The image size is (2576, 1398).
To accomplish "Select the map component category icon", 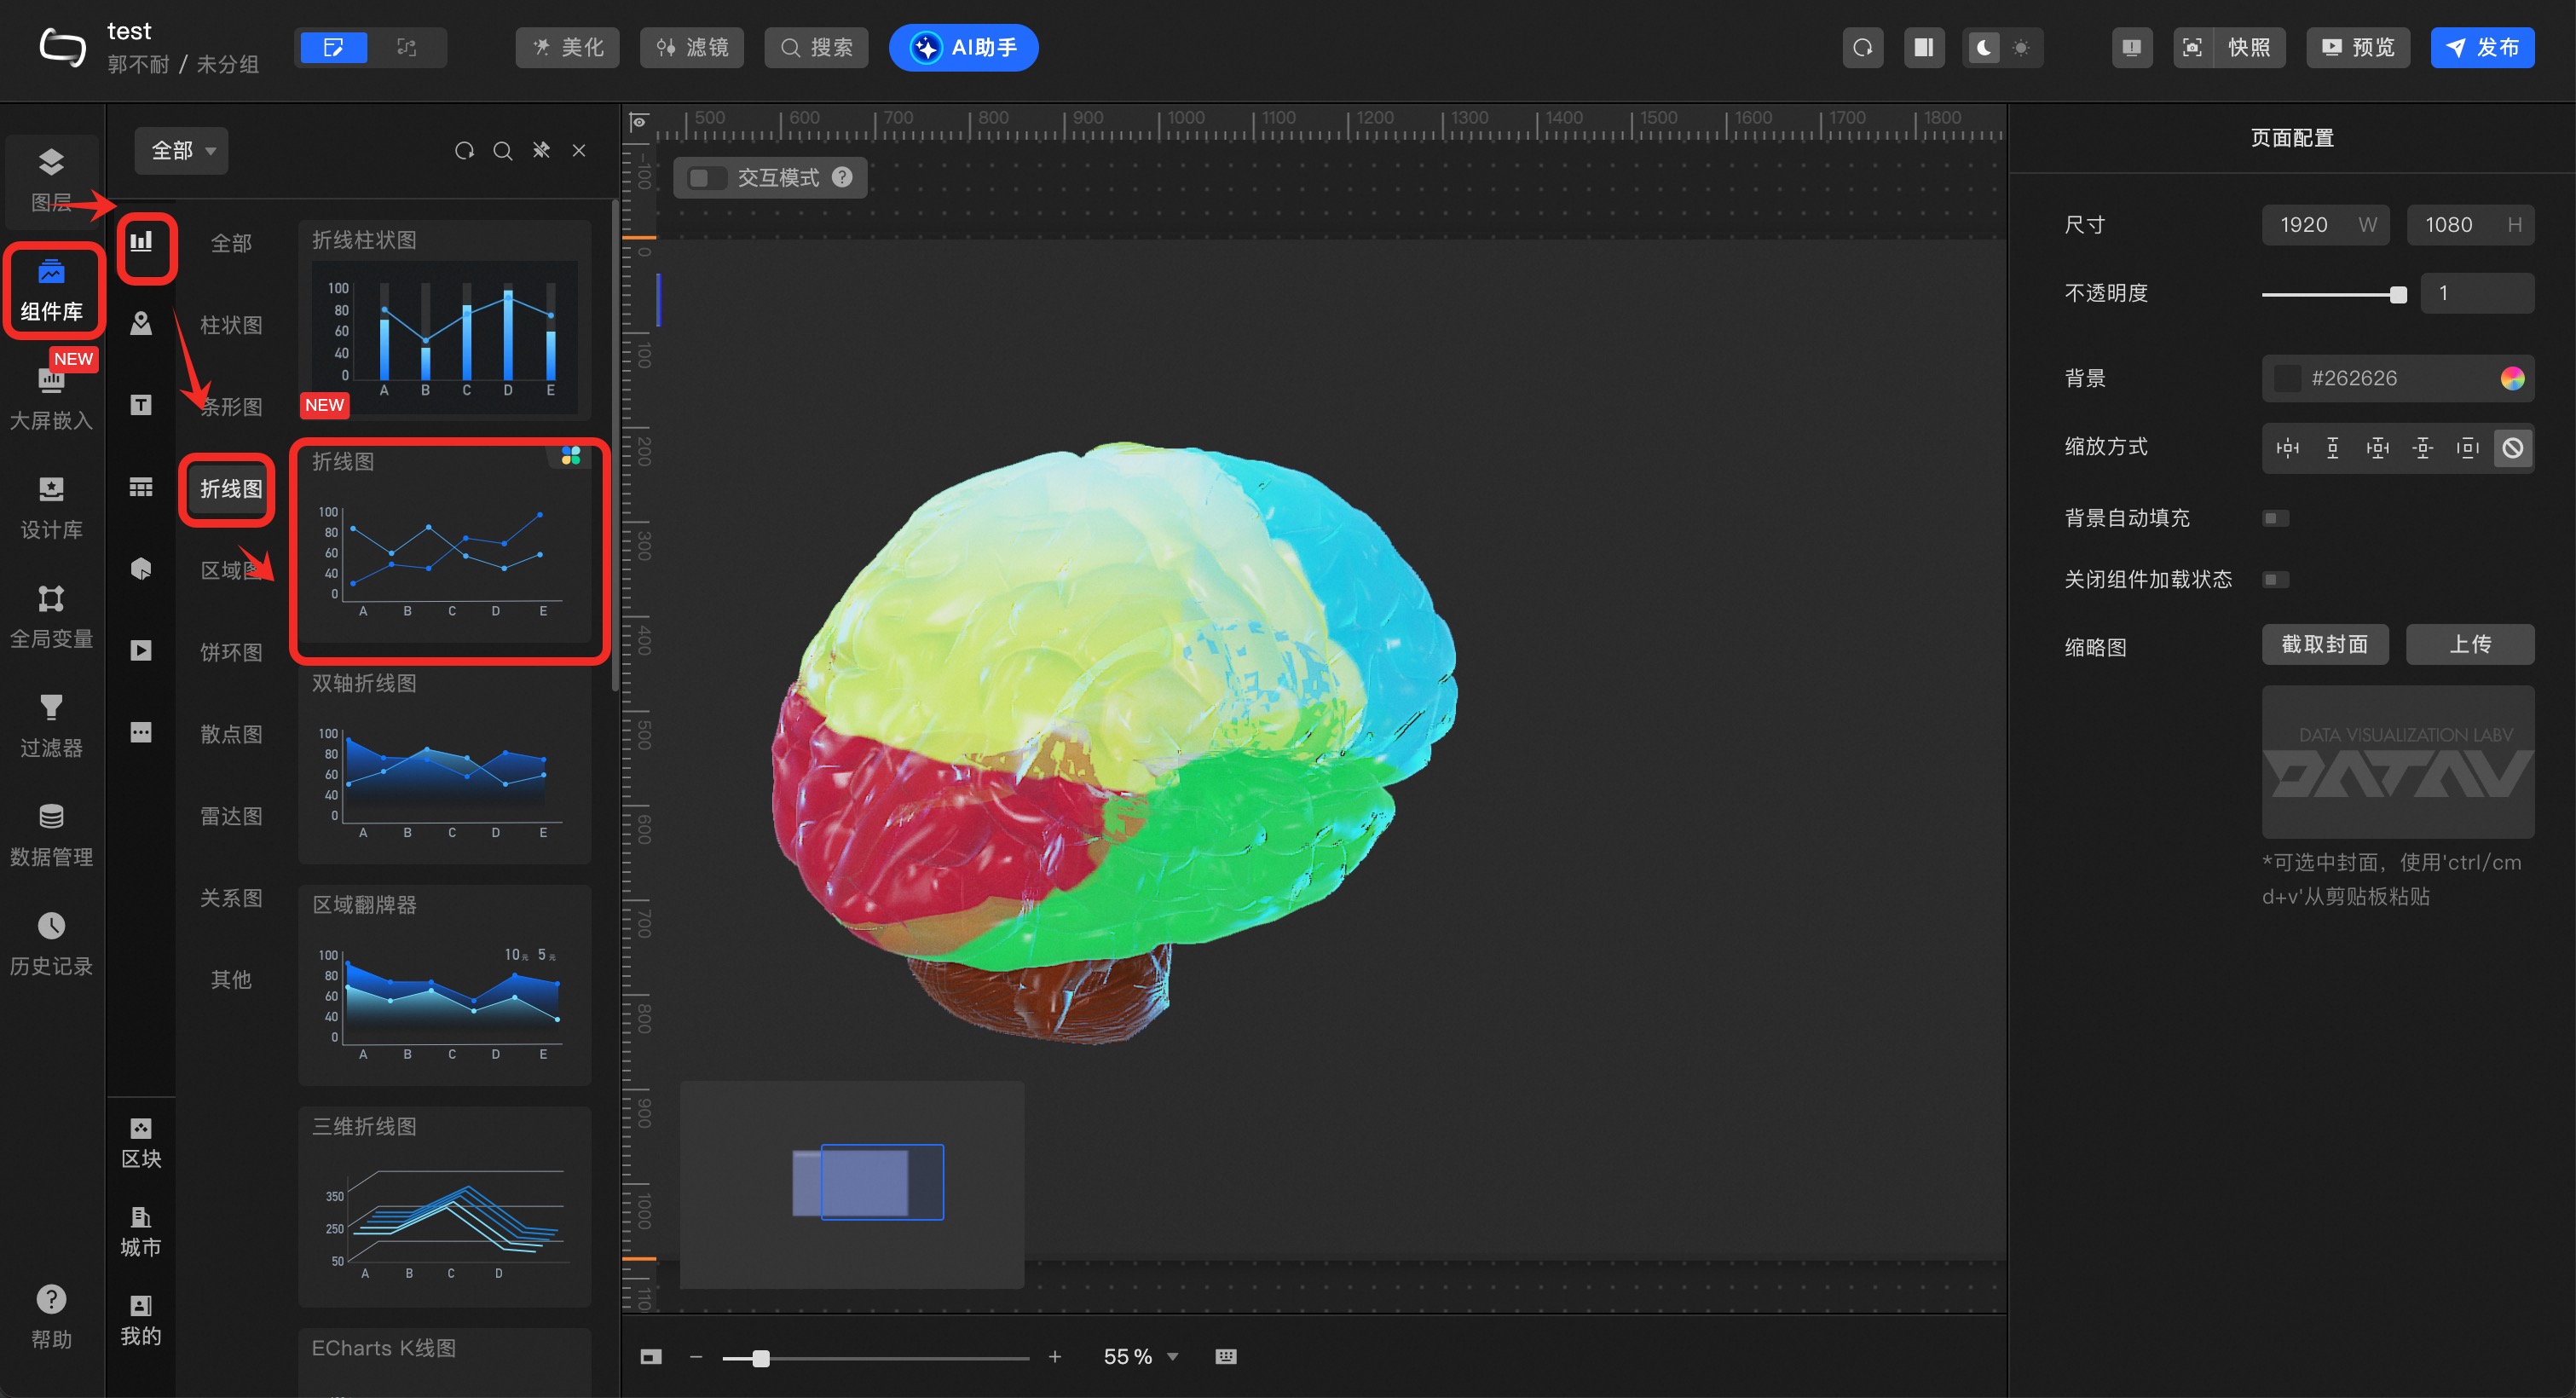I will 141,323.
